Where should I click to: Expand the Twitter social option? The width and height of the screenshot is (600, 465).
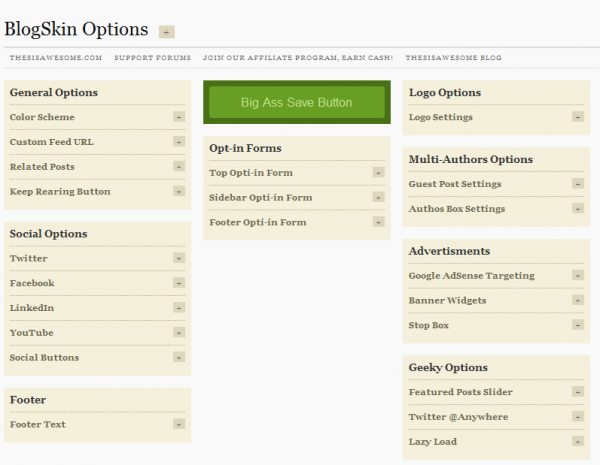tap(179, 258)
